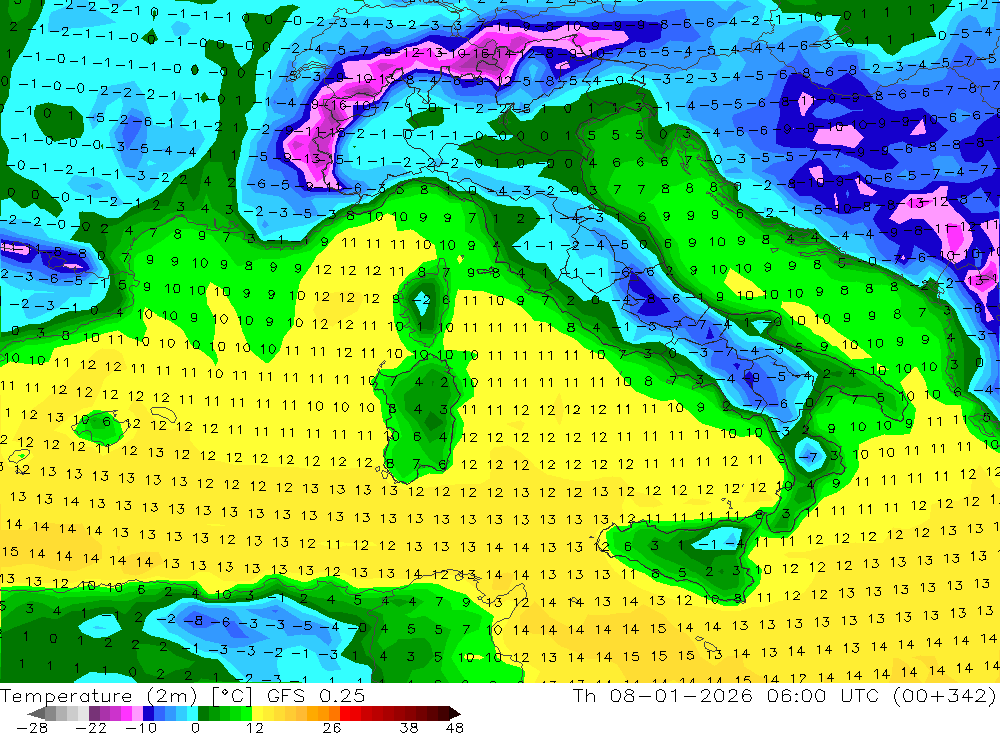1000x733 pixels.
Task: Select the bright yellow swatch above 12
Action: [258, 713]
